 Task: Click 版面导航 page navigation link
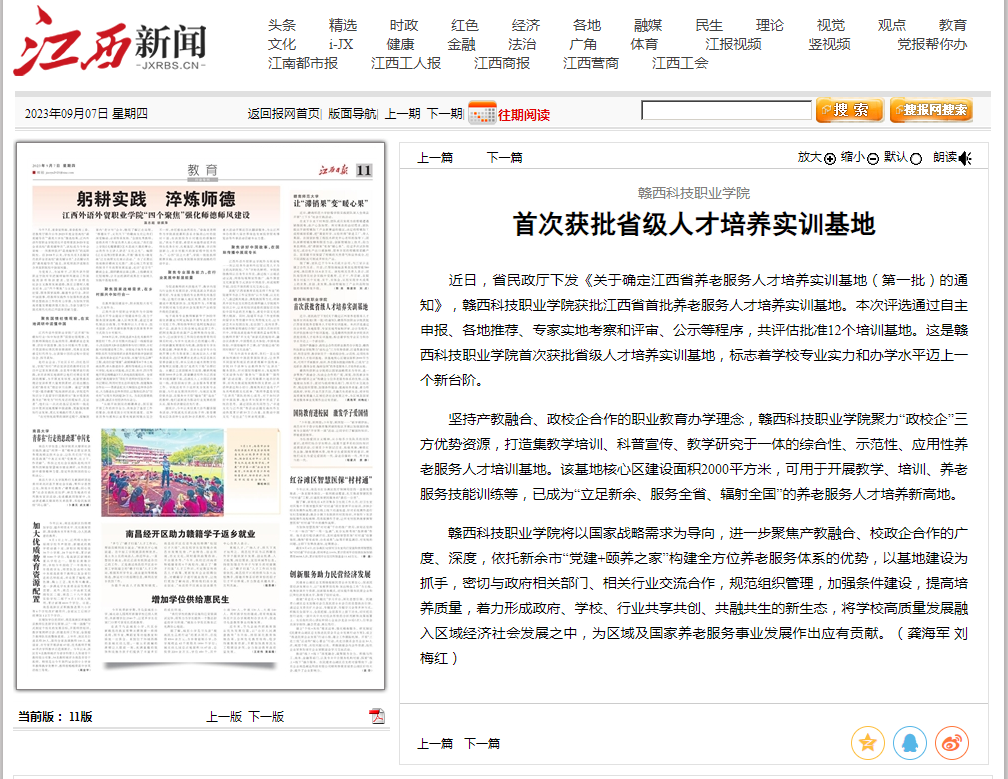(352, 114)
